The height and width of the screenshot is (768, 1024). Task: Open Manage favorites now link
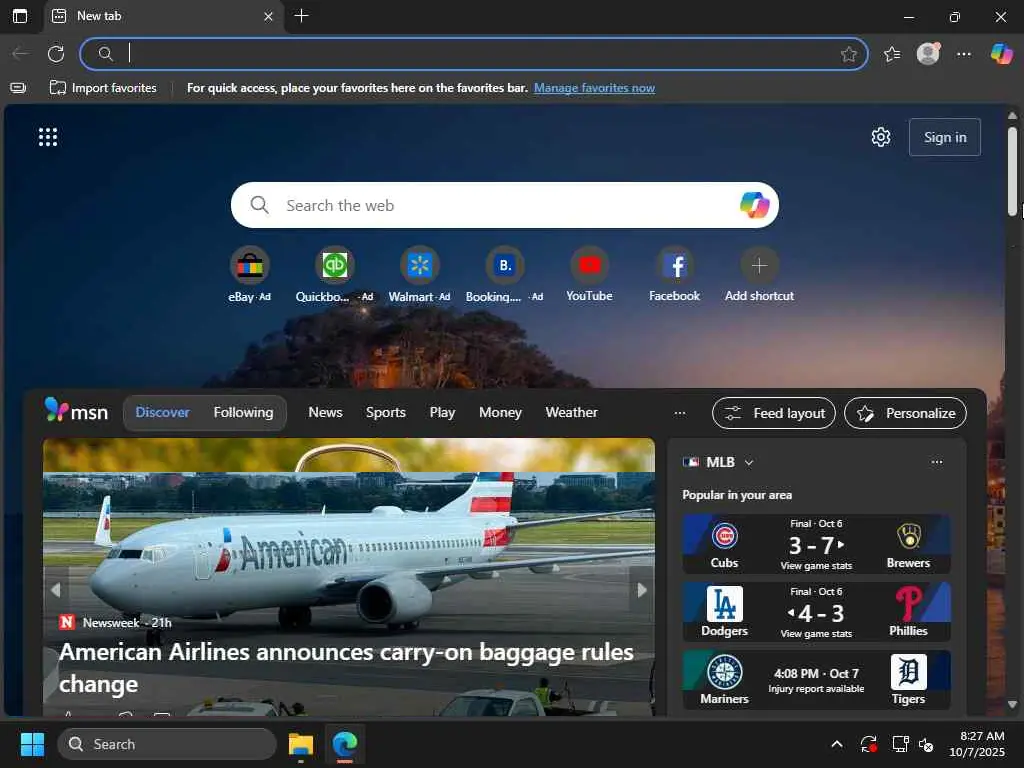click(x=594, y=88)
